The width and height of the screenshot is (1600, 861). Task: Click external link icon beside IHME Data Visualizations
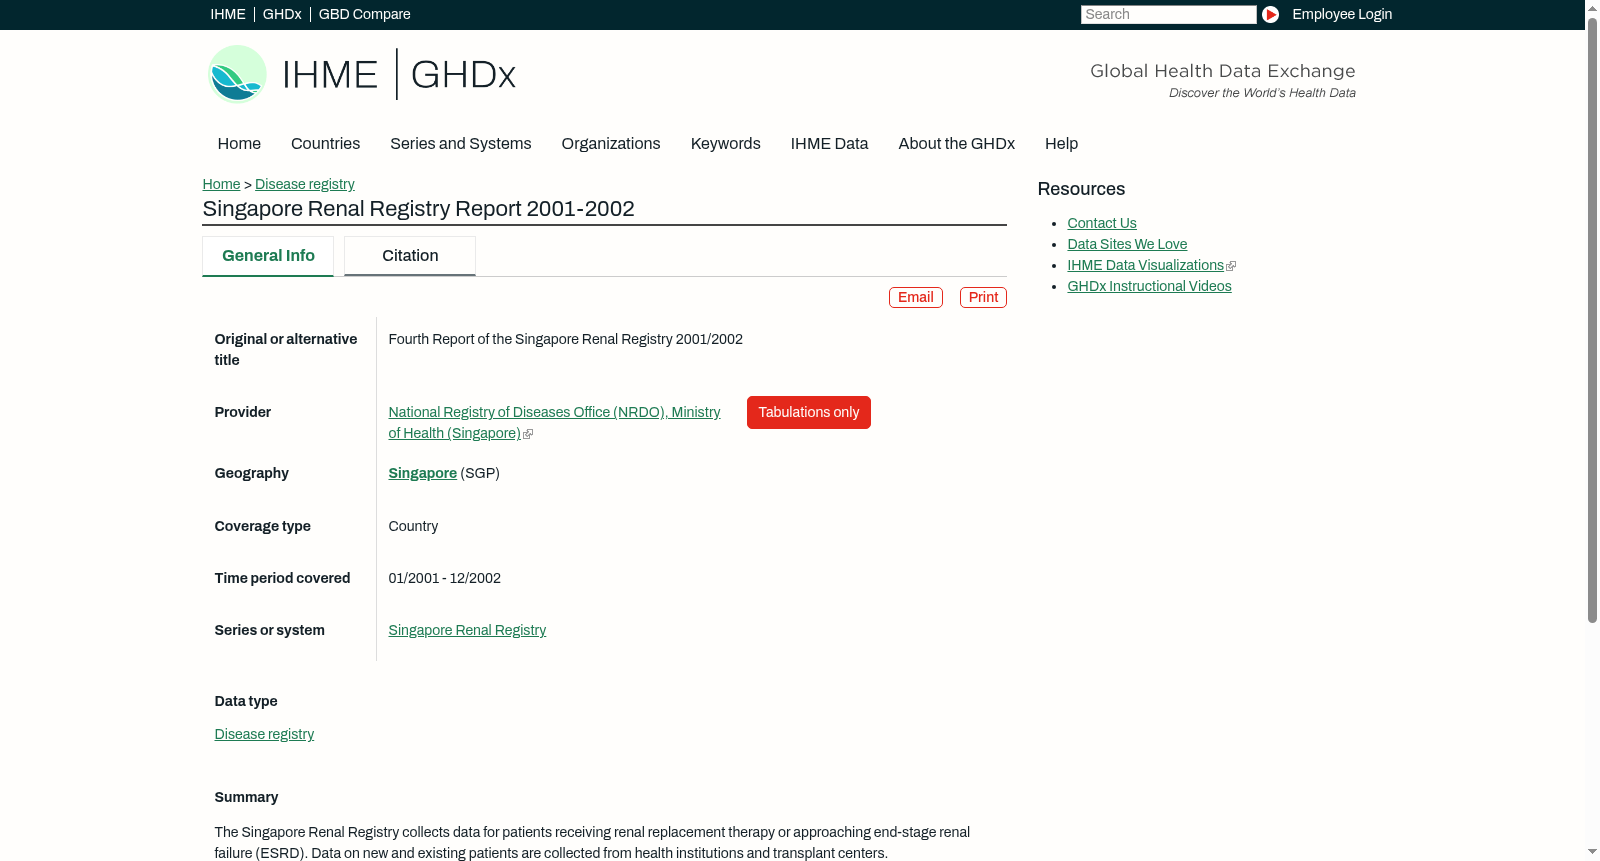point(1231,266)
